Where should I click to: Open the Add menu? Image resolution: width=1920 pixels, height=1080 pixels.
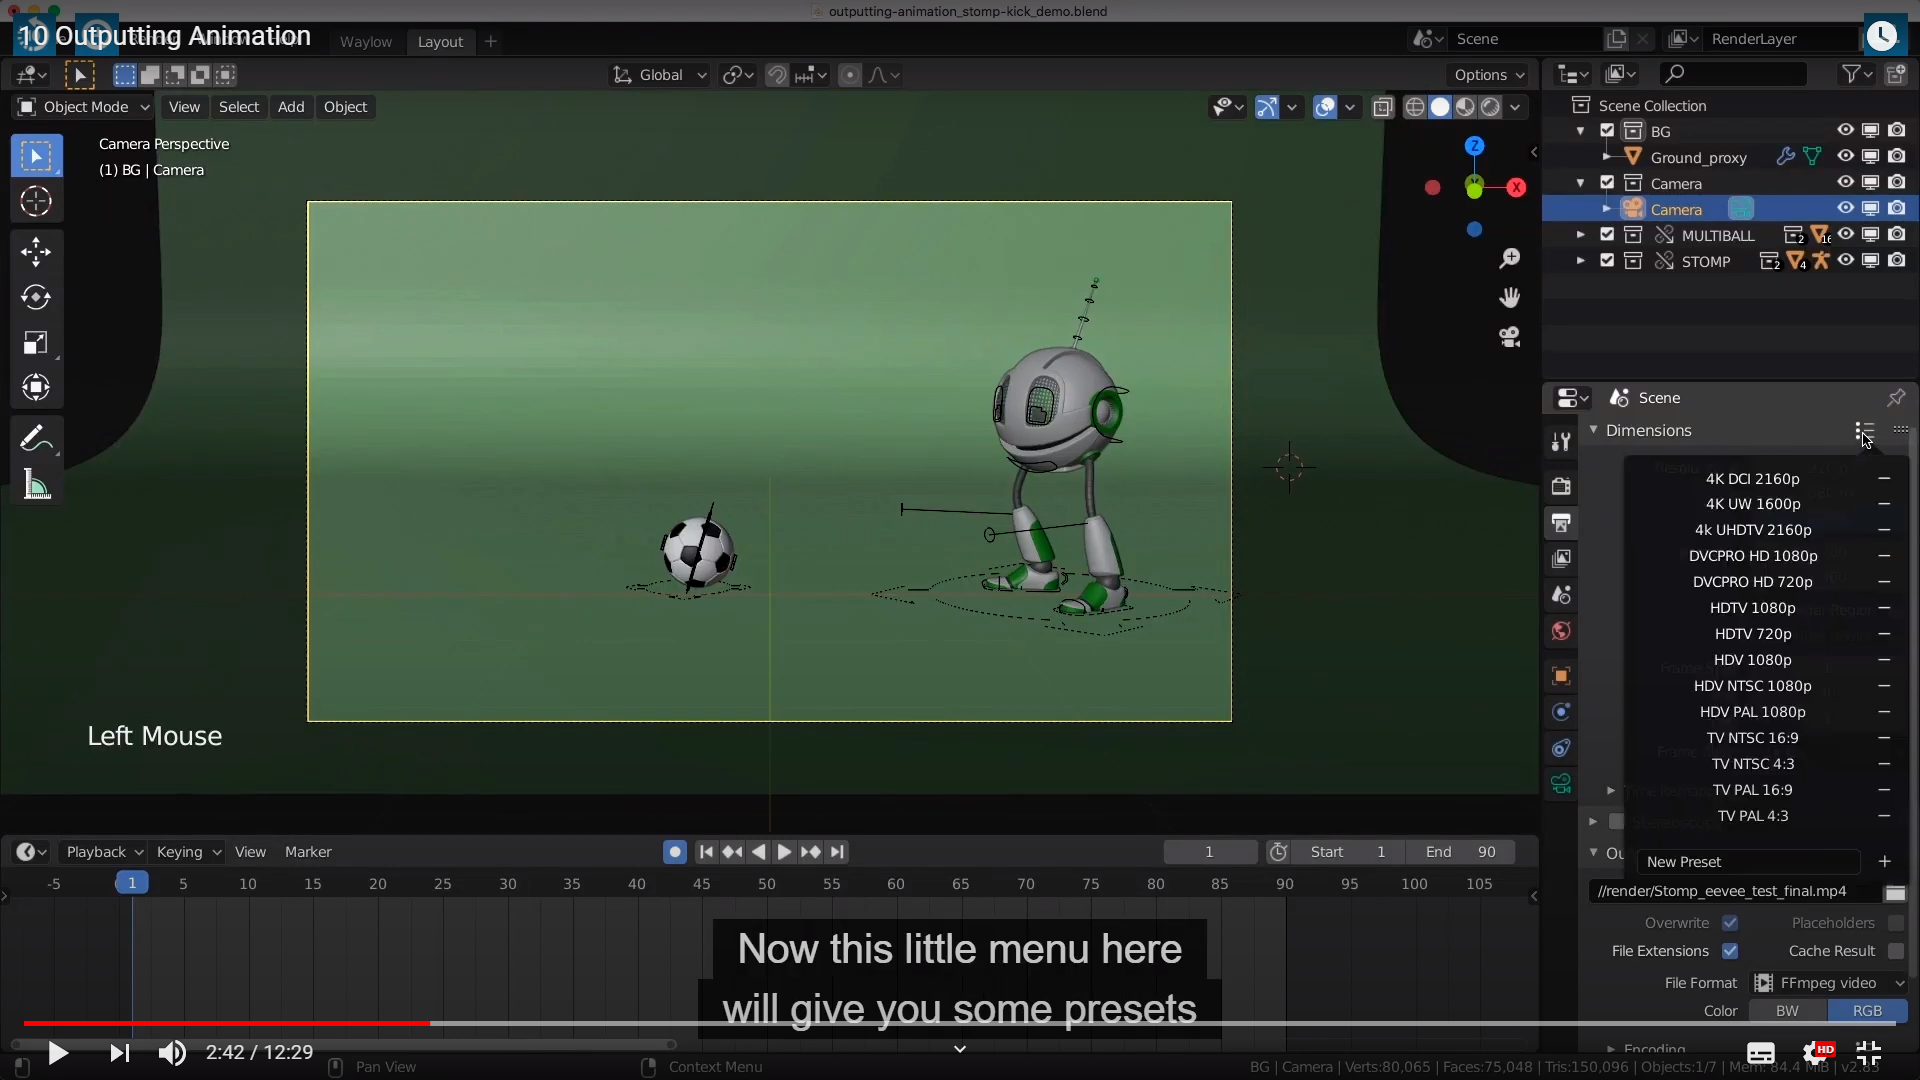(x=291, y=107)
